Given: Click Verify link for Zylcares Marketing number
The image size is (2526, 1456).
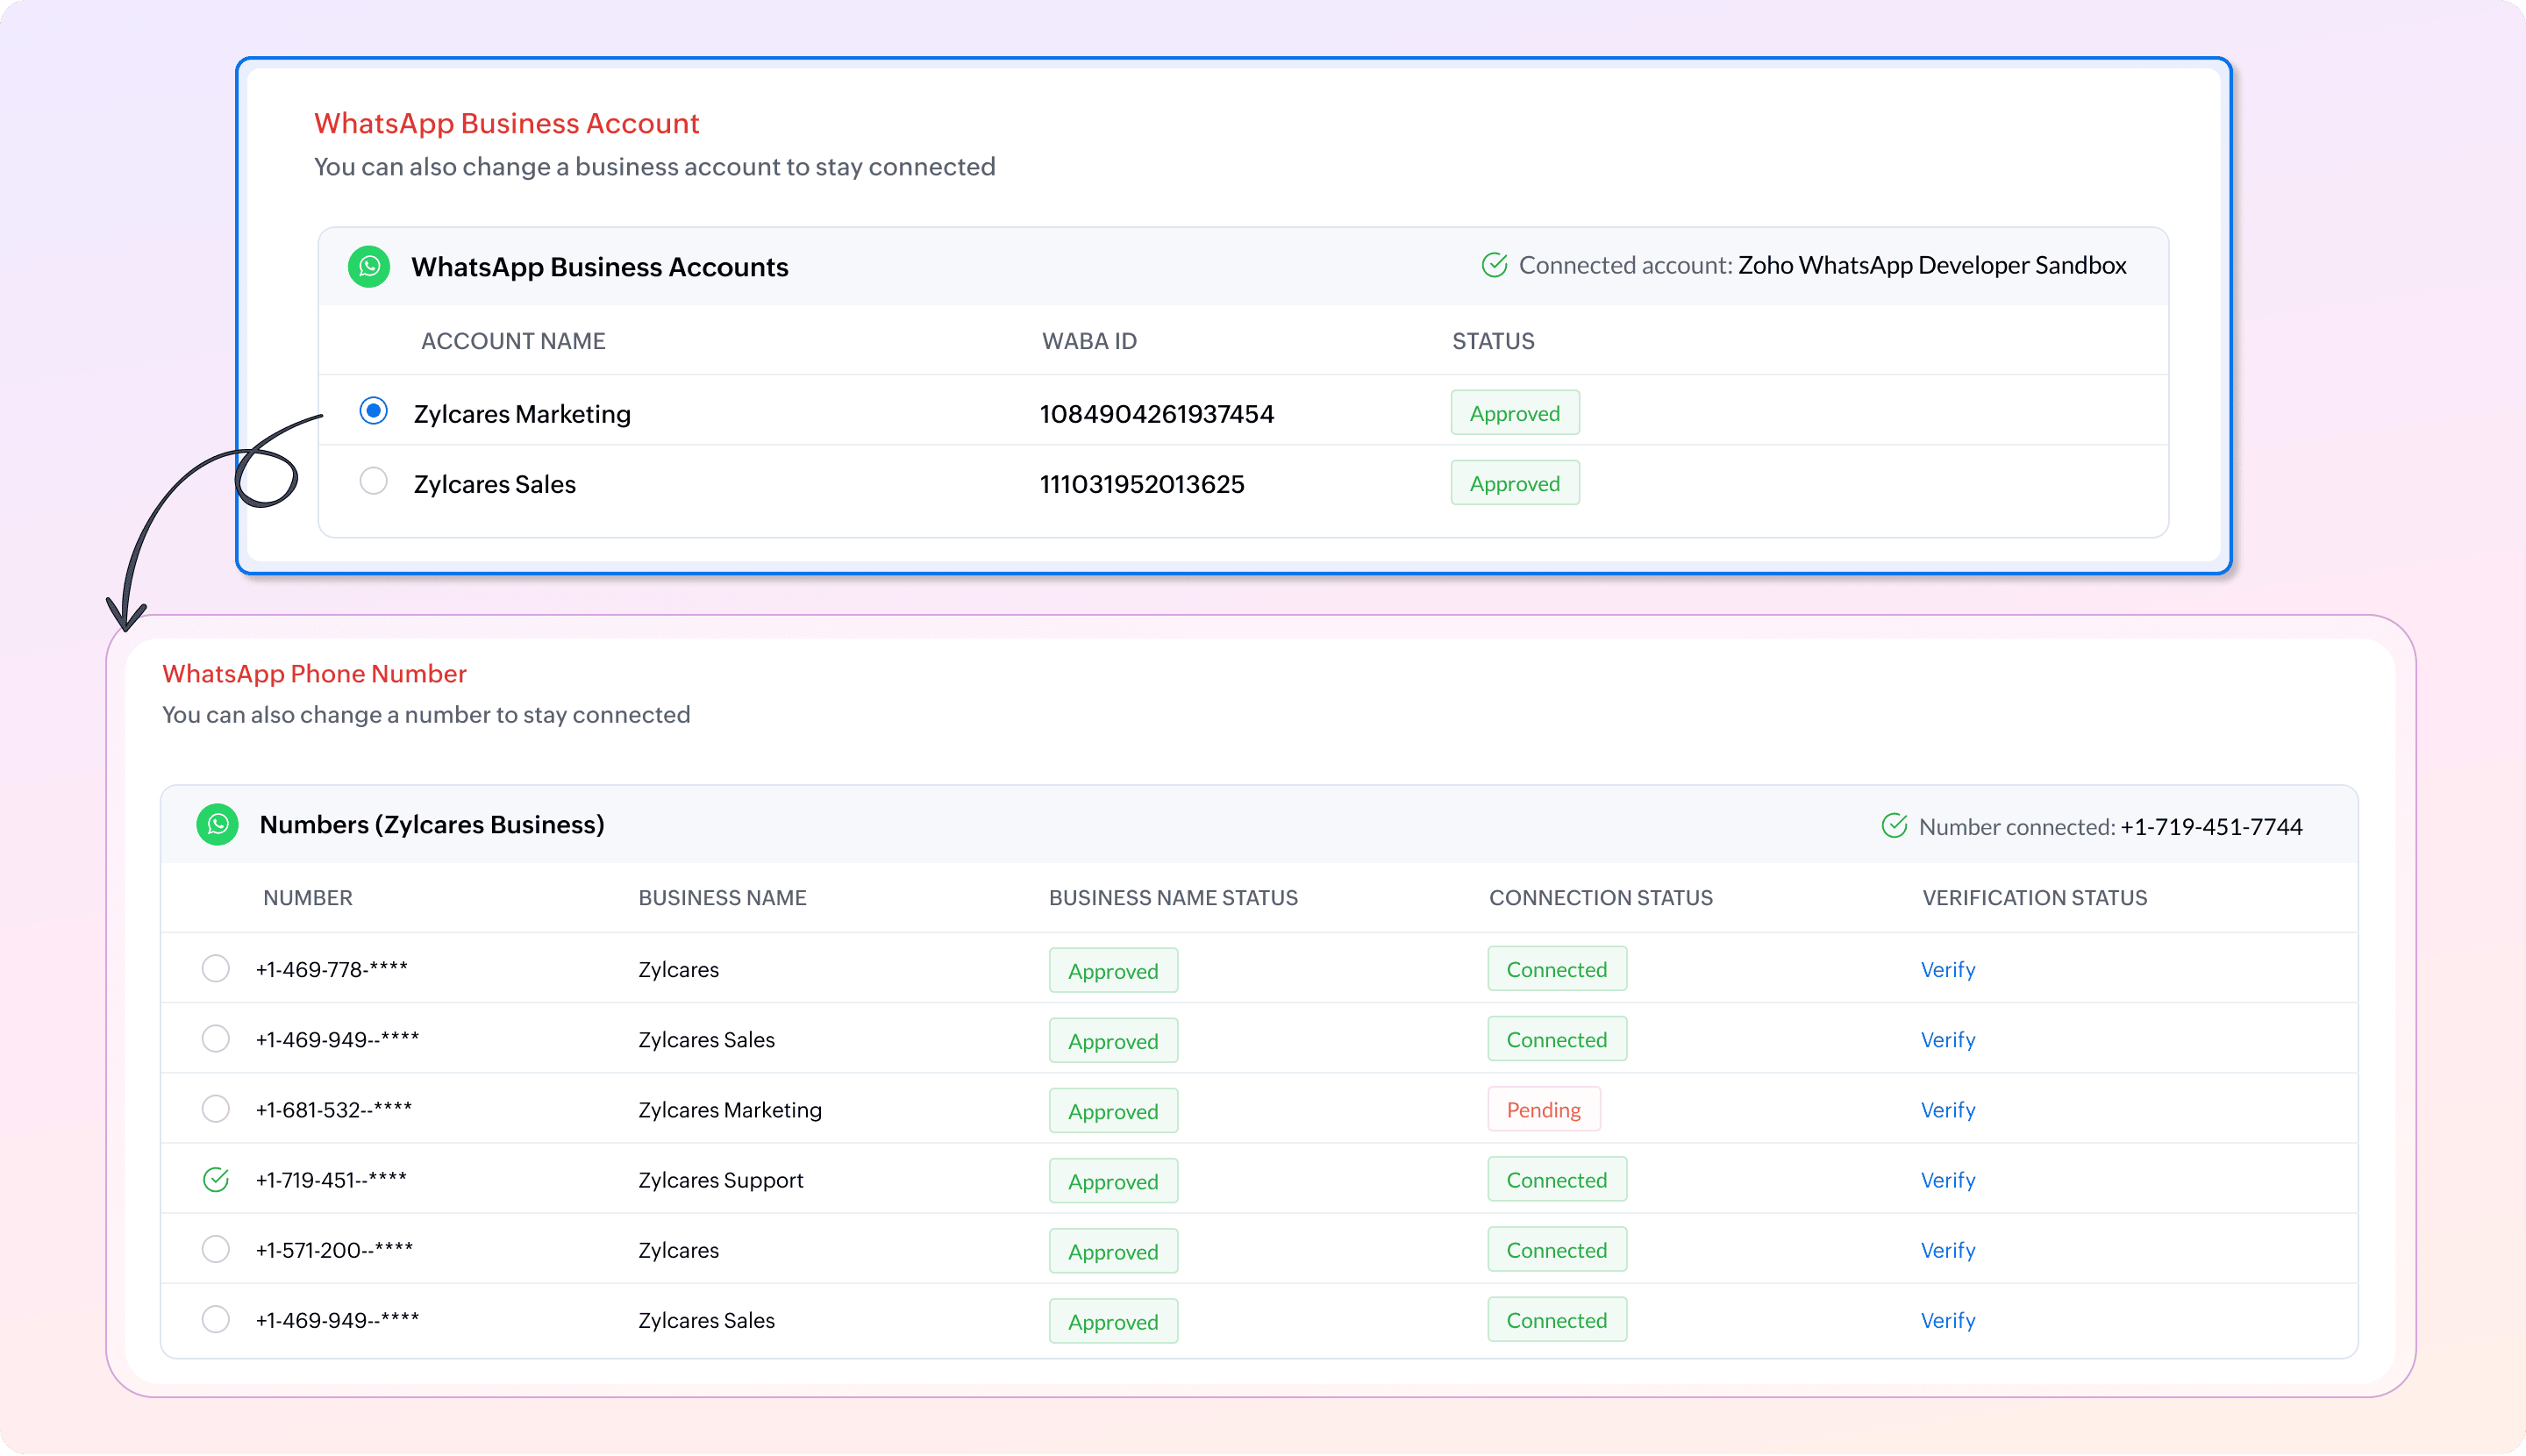Looking at the screenshot, I should 1947,1110.
